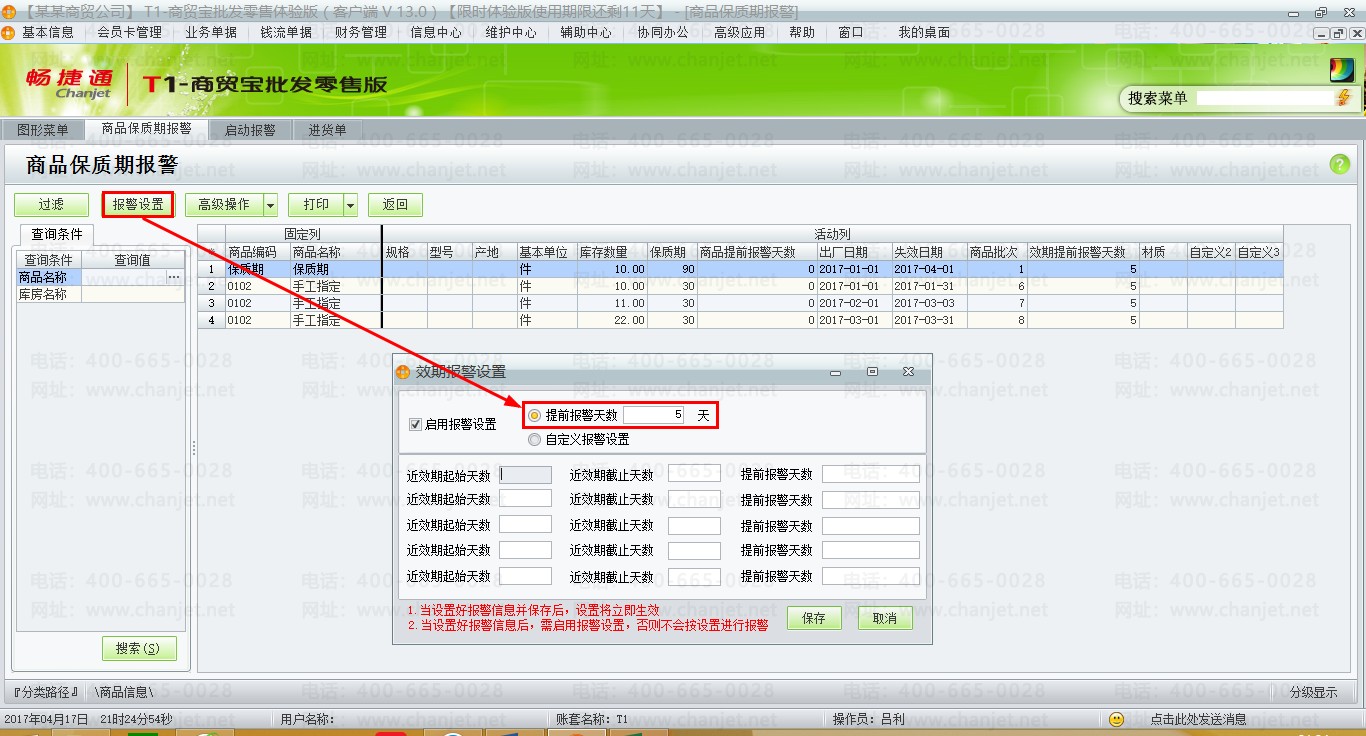Close the 效期报警设置 dialog window

tap(908, 371)
